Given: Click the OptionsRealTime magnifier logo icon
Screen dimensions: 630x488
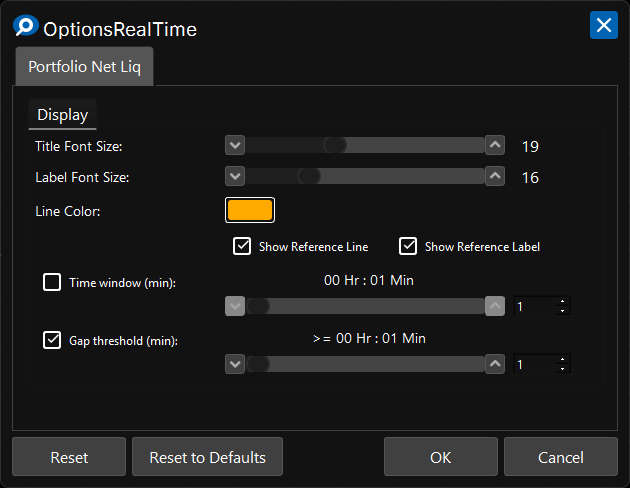Looking at the screenshot, I should click(26, 27).
